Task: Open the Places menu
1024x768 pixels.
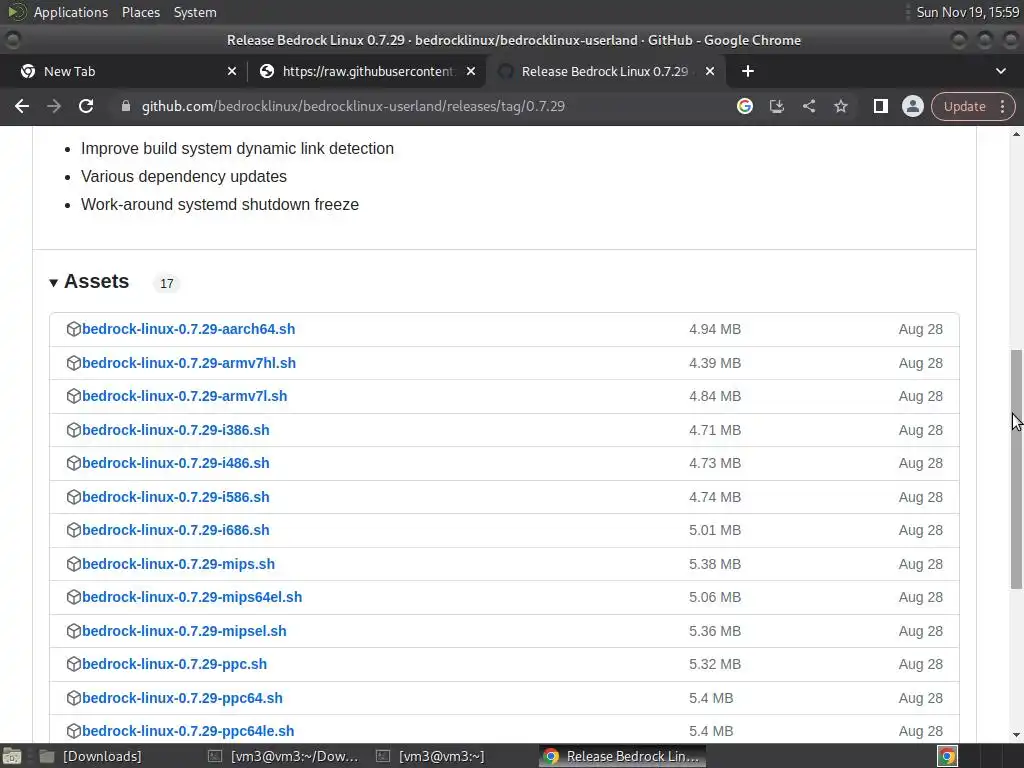Action: tap(140, 12)
